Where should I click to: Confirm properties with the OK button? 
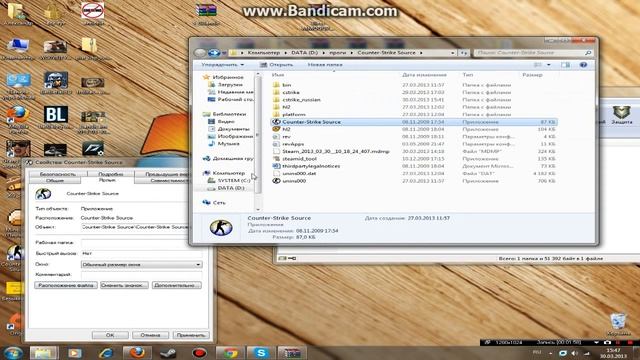[x=110, y=335]
